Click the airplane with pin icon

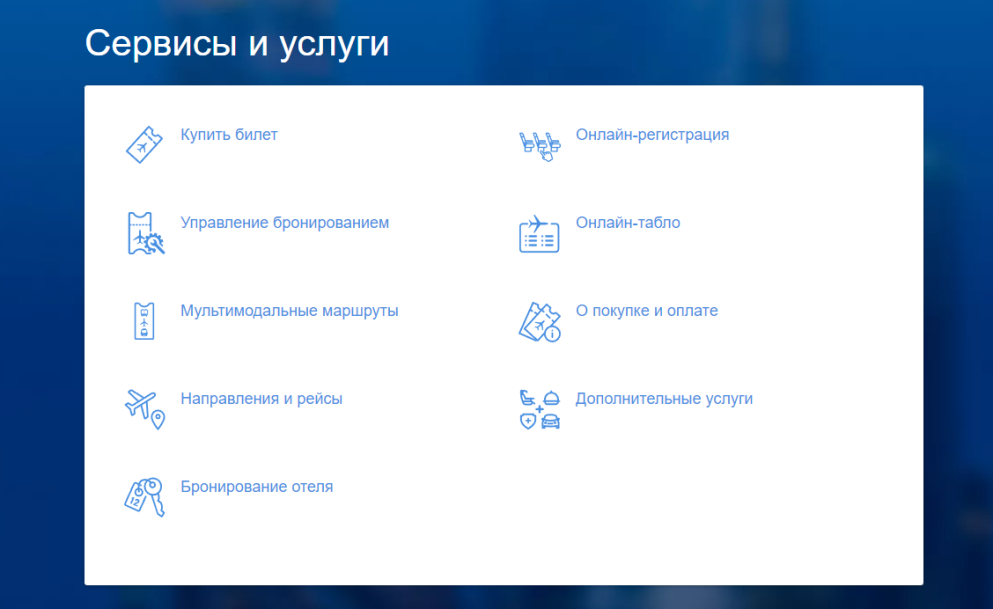tap(144, 409)
